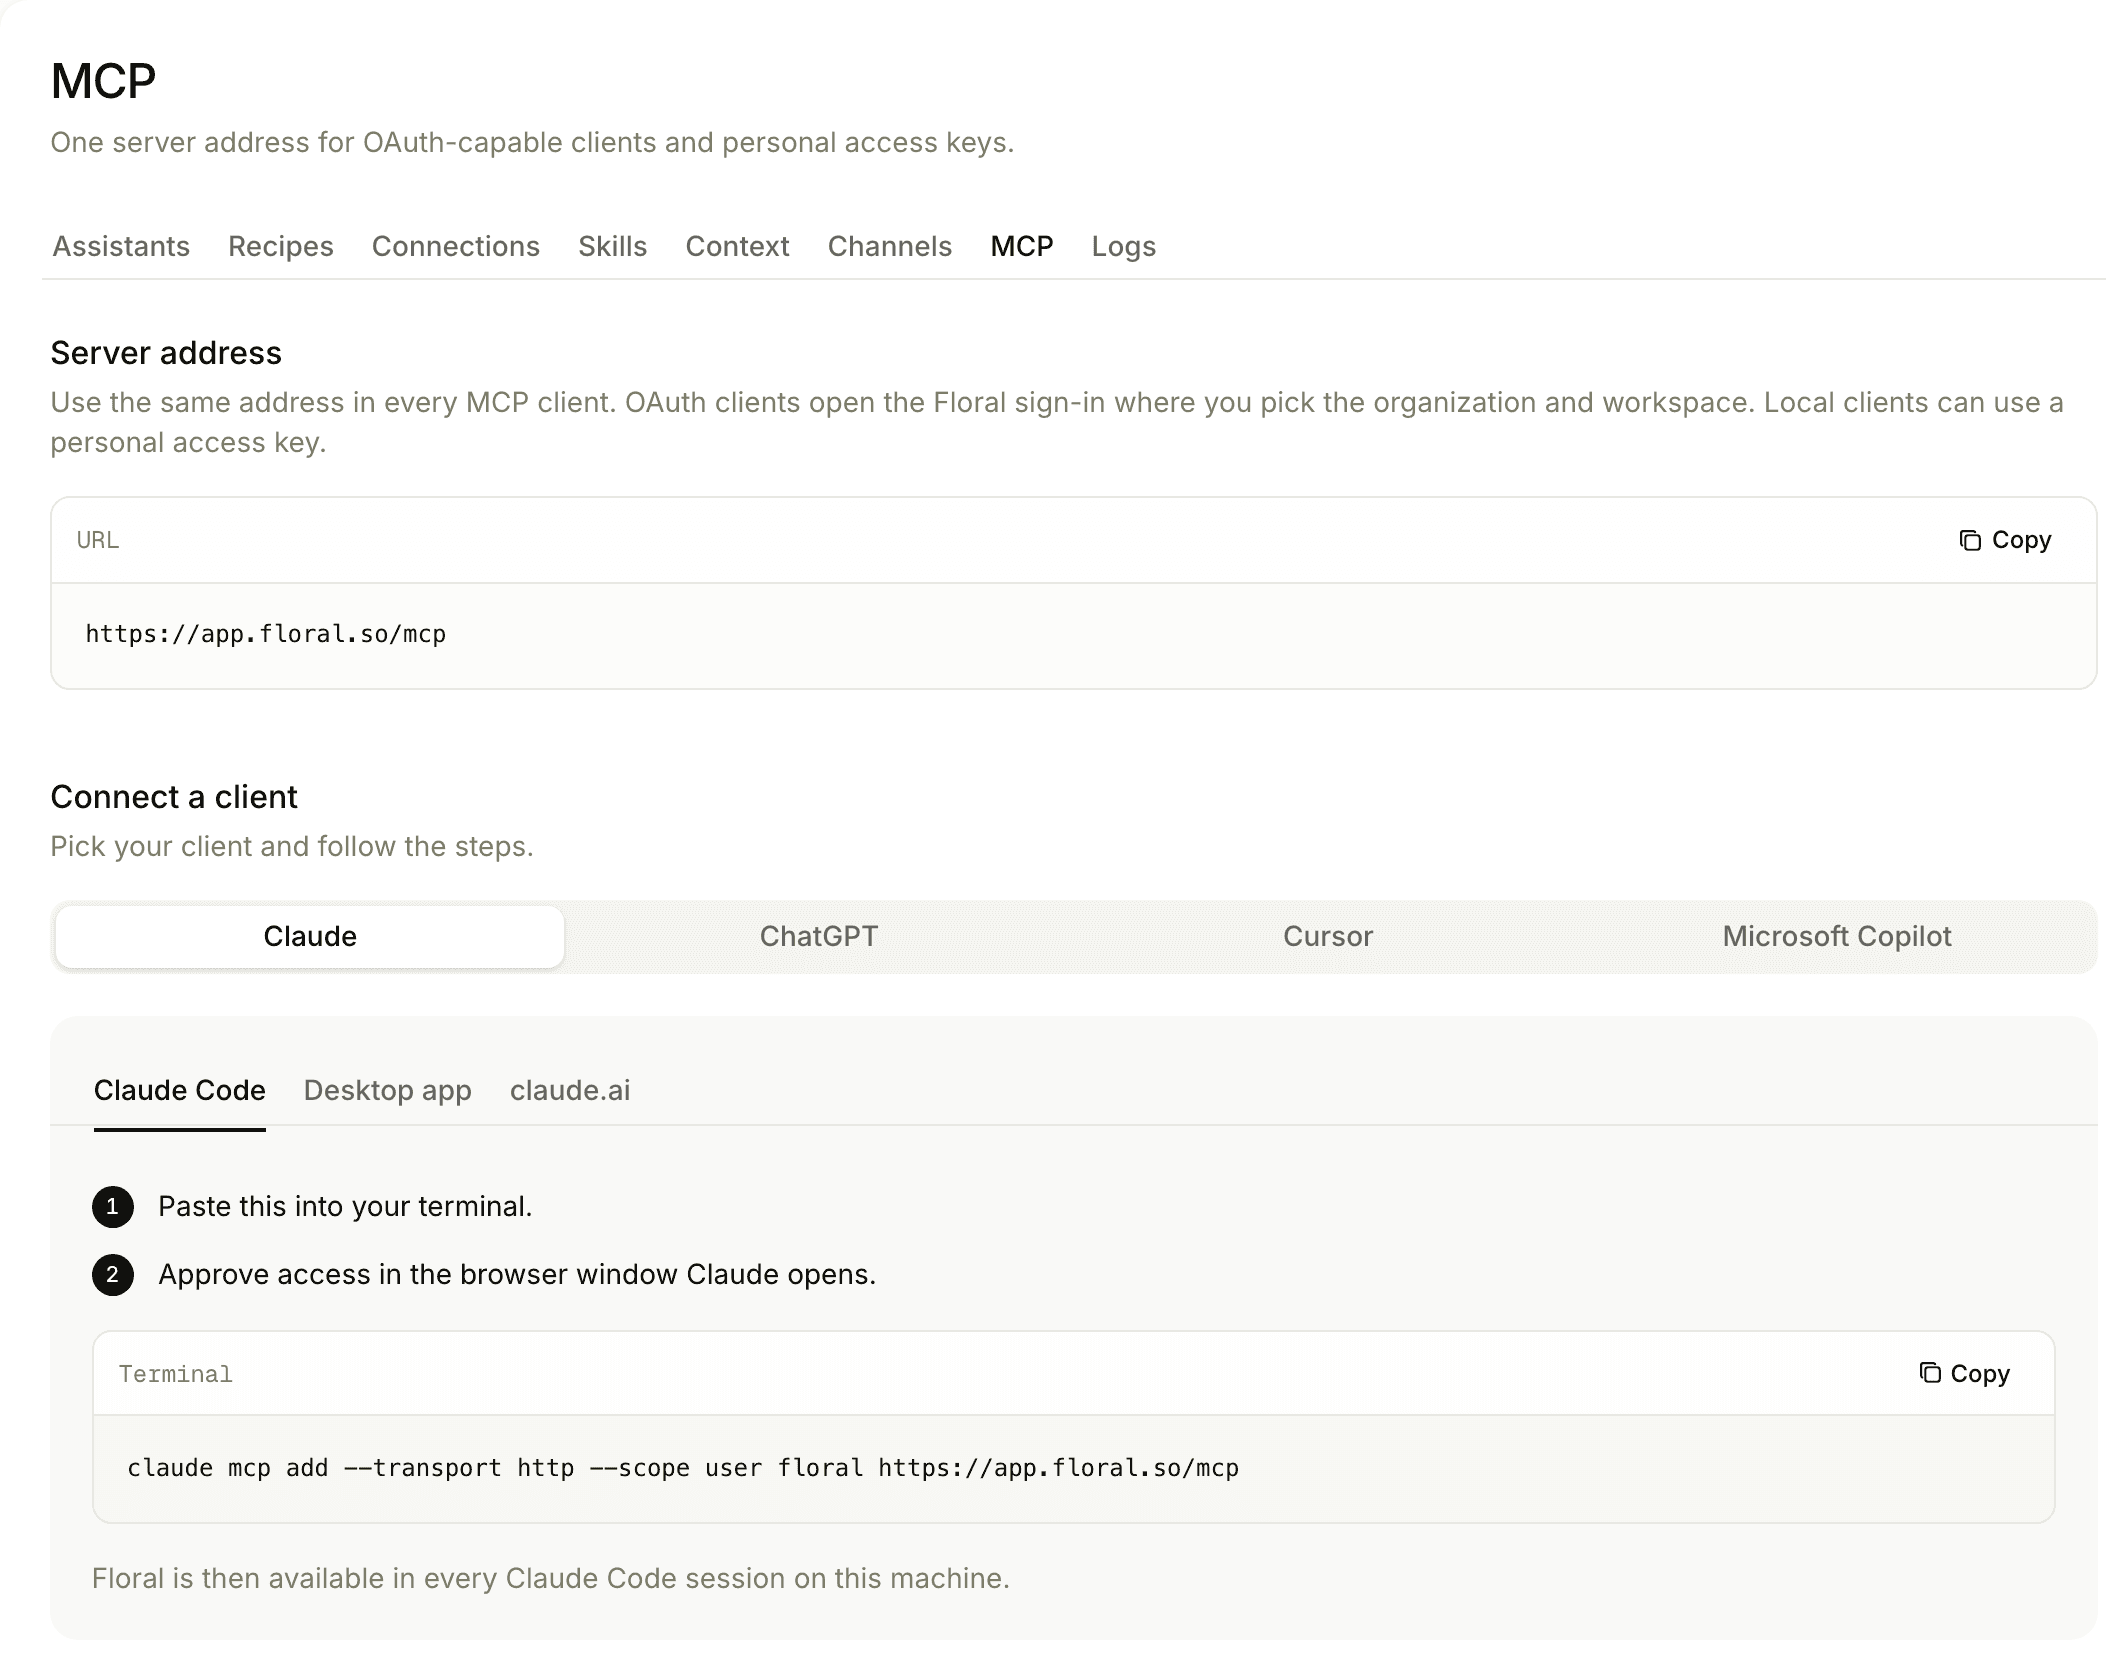The width and height of the screenshot is (2120, 1660).
Task: Open the Channels tab
Action: click(x=889, y=246)
